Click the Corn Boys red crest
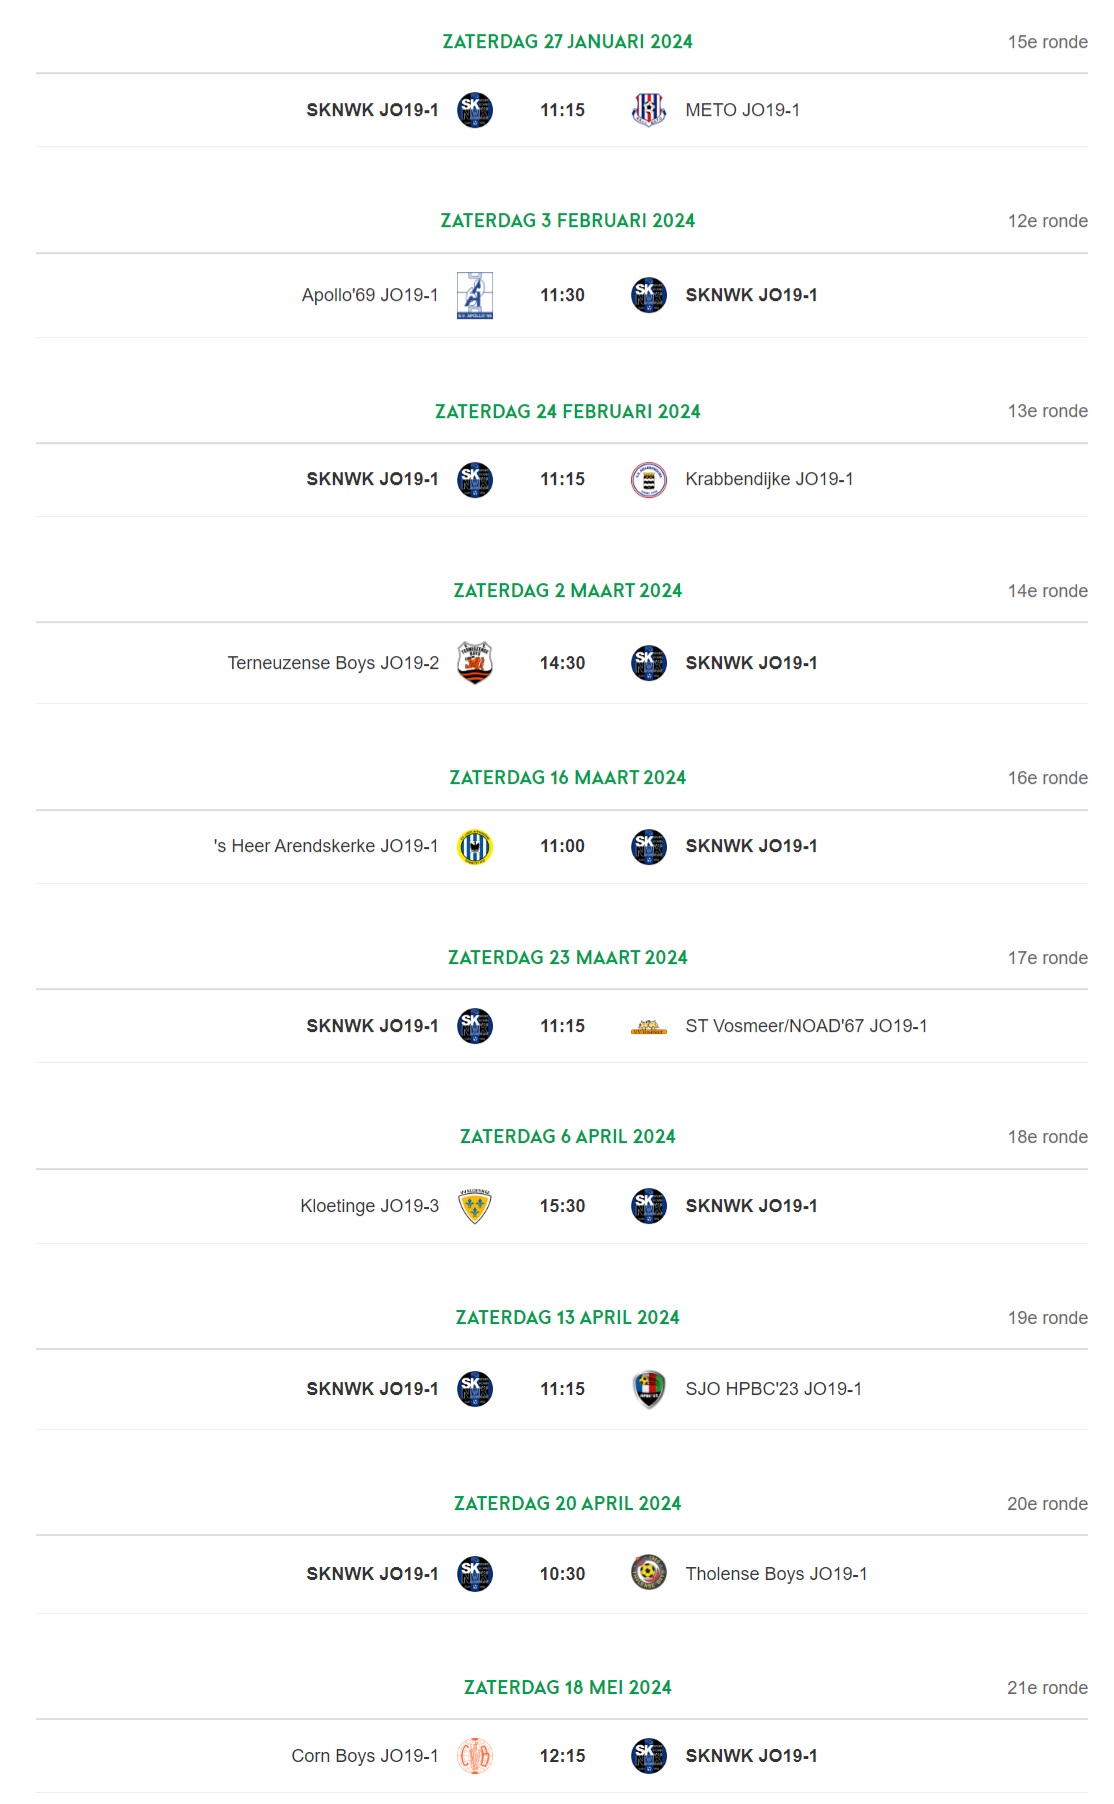This screenshot has width=1114, height=1804. [x=475, y=1756]
